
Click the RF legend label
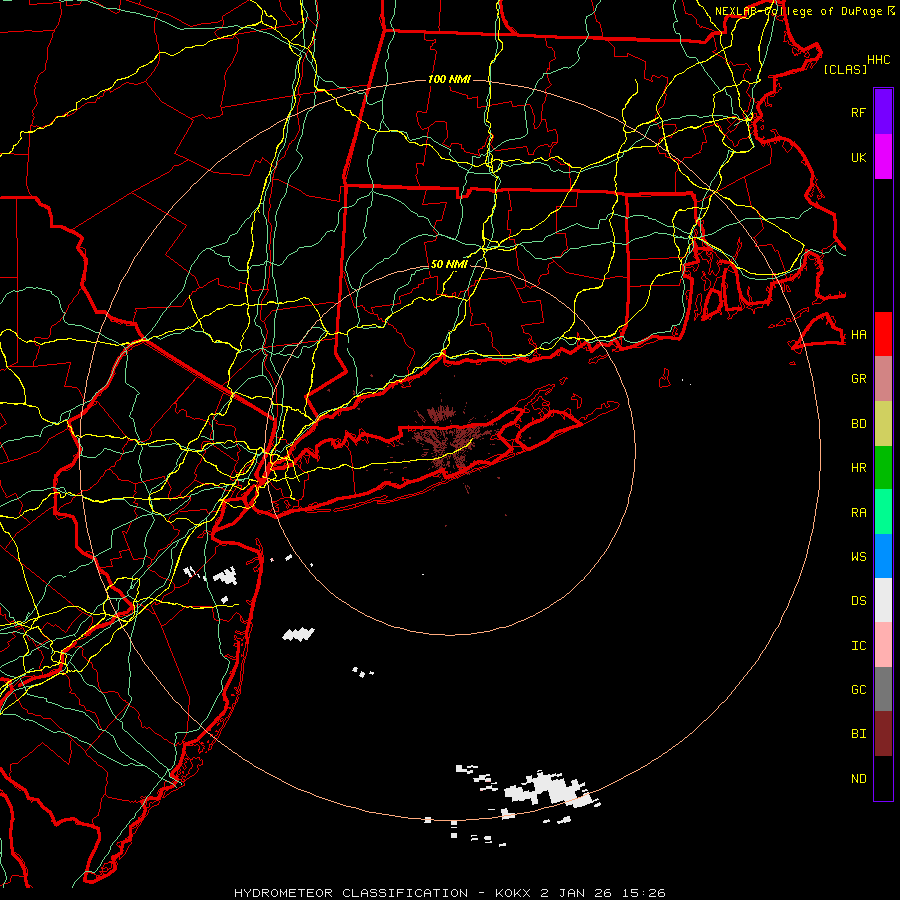pyautogui.click(x=859, y=112)
